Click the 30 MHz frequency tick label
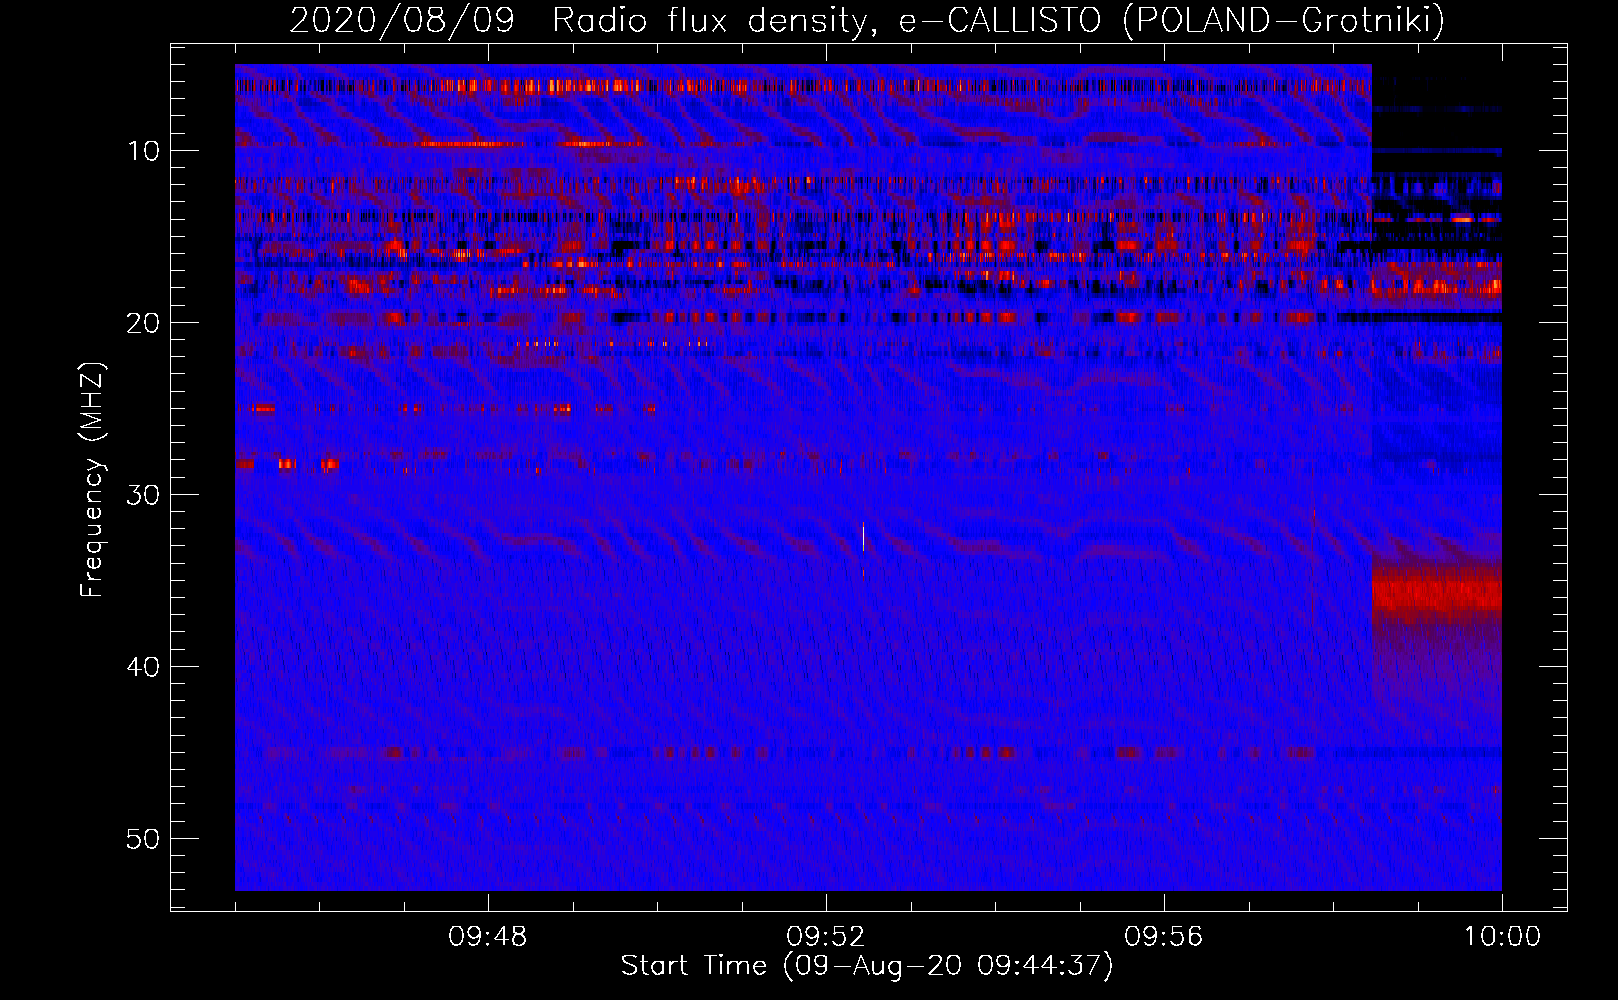The image size is (1618, 1000). (144, 495)
